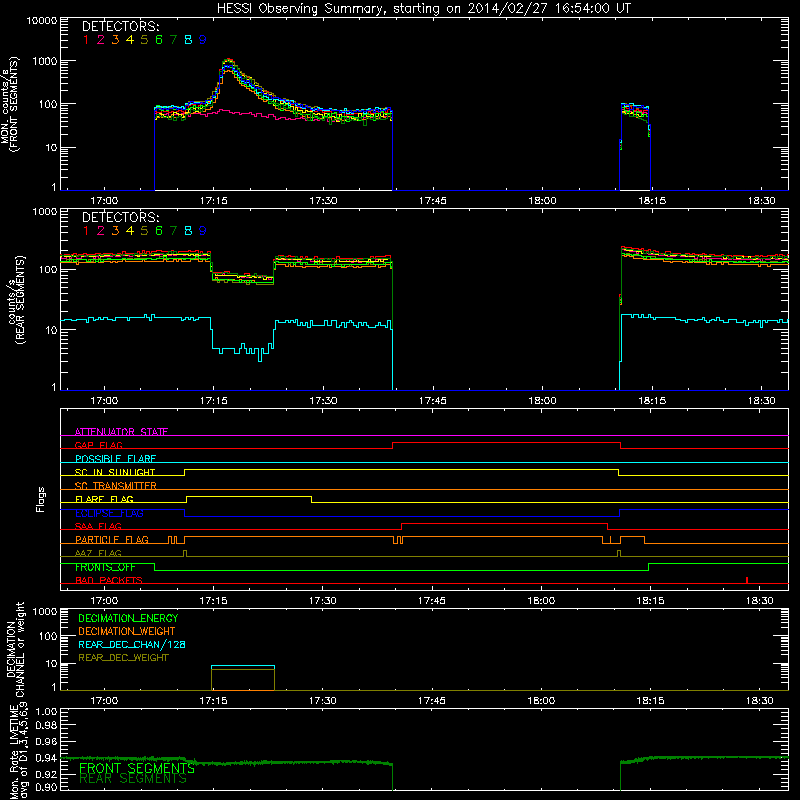
Task: Click red detector number 1 in the rear segments legend
Action: tap(86, 231)
